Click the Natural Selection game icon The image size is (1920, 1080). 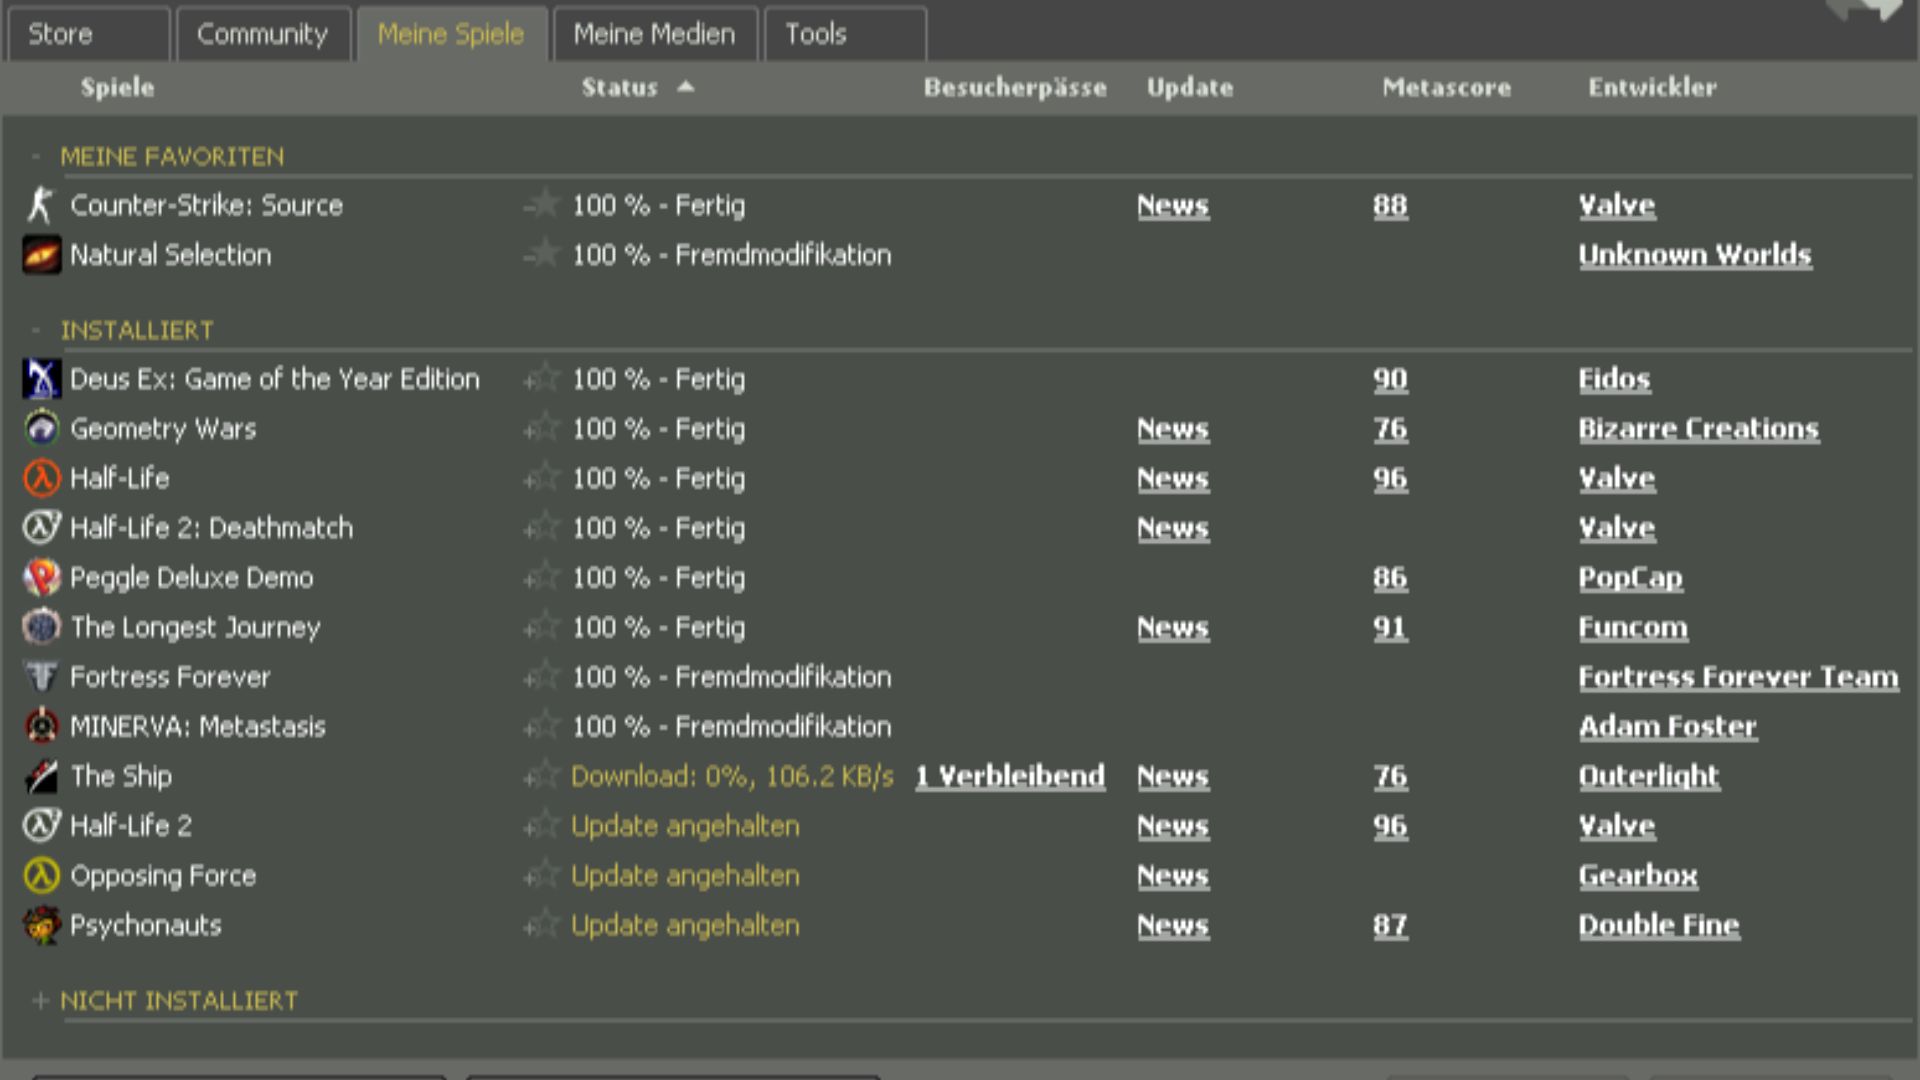(x=41, y=255)
